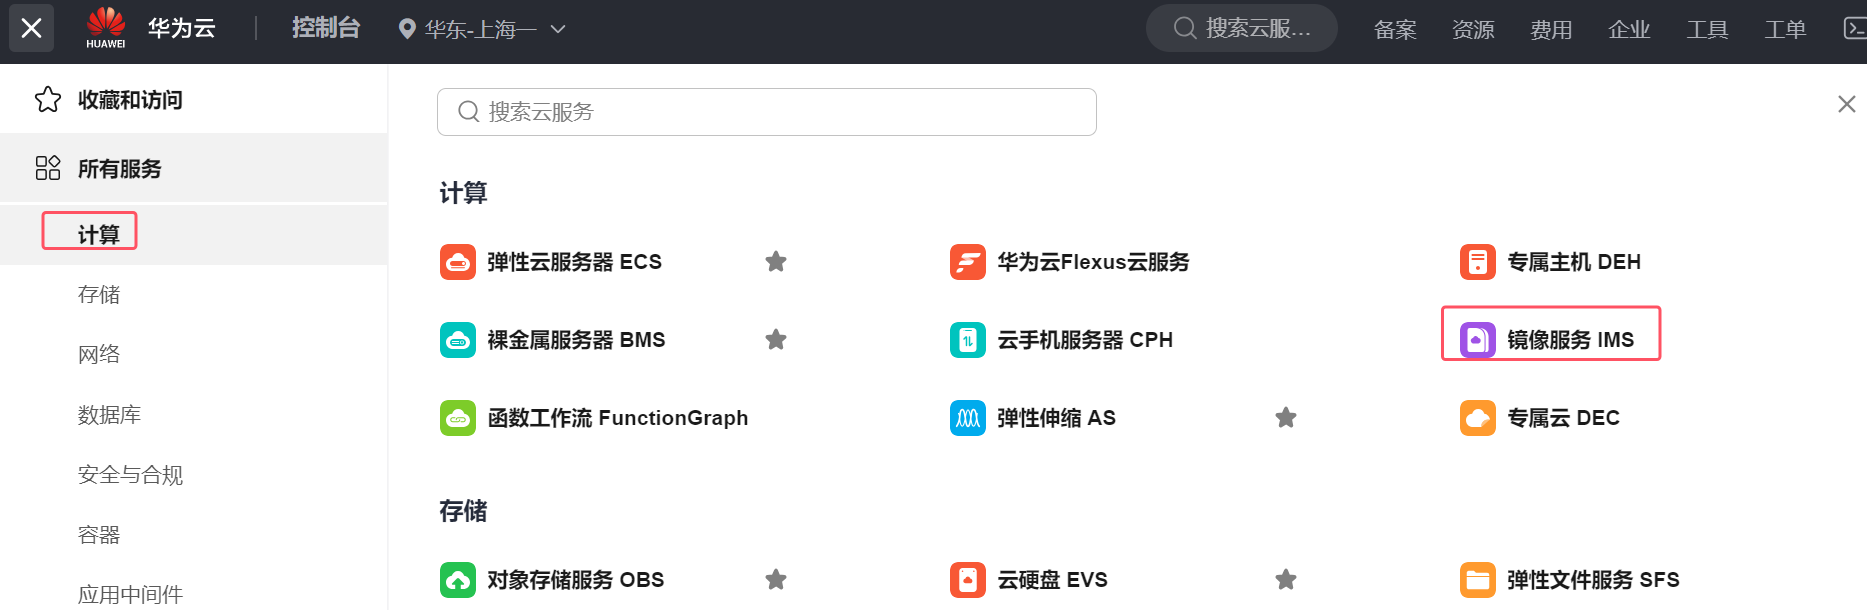Click the Huawei logo
This screenshot has height=610, width=1867.
(x=106, y=27)
